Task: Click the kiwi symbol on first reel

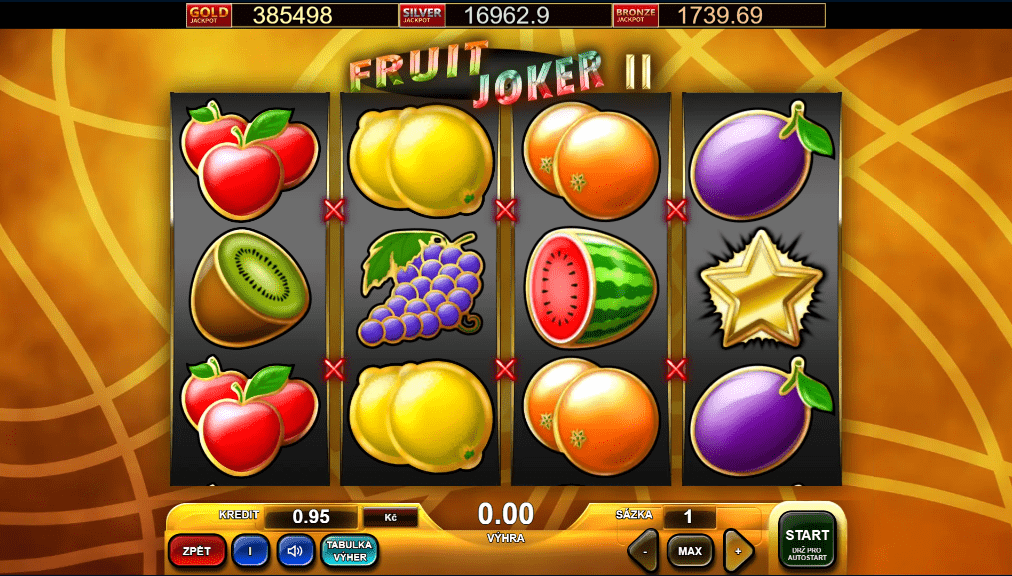Action: click(250, 287)
